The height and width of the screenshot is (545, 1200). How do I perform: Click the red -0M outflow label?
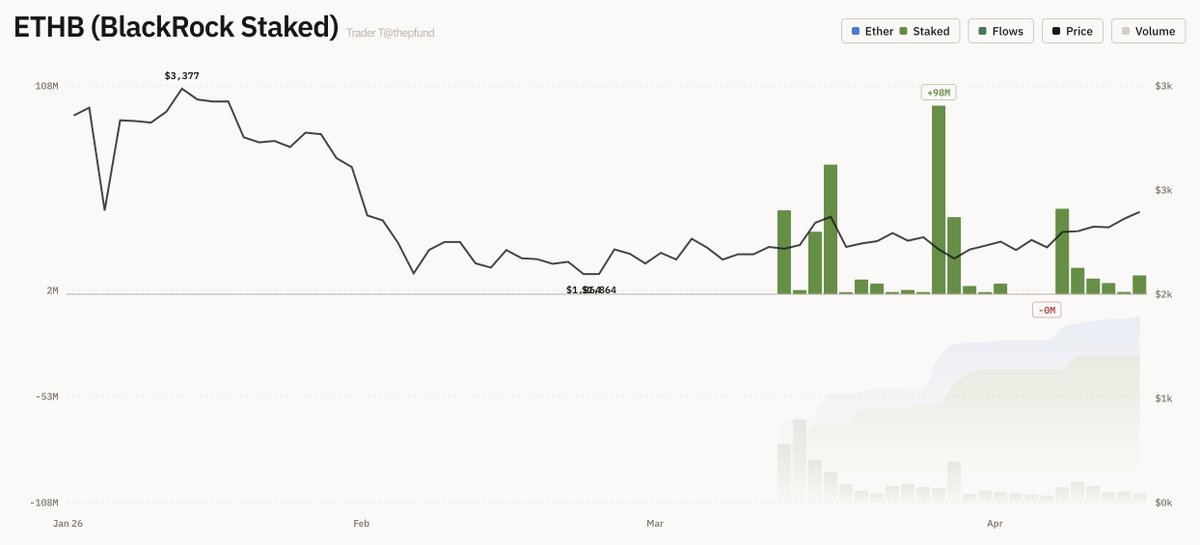tap(1046, 310)
